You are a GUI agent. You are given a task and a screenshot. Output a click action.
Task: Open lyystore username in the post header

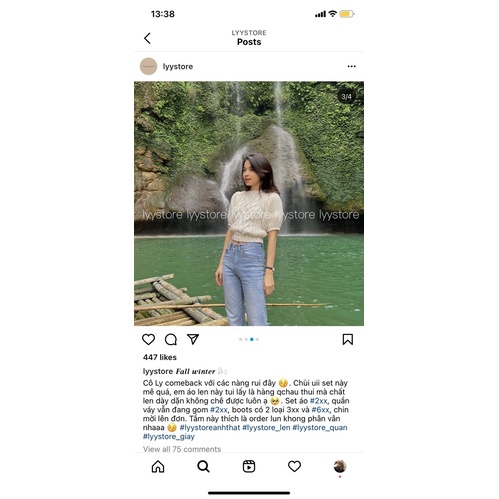[178, 67]
